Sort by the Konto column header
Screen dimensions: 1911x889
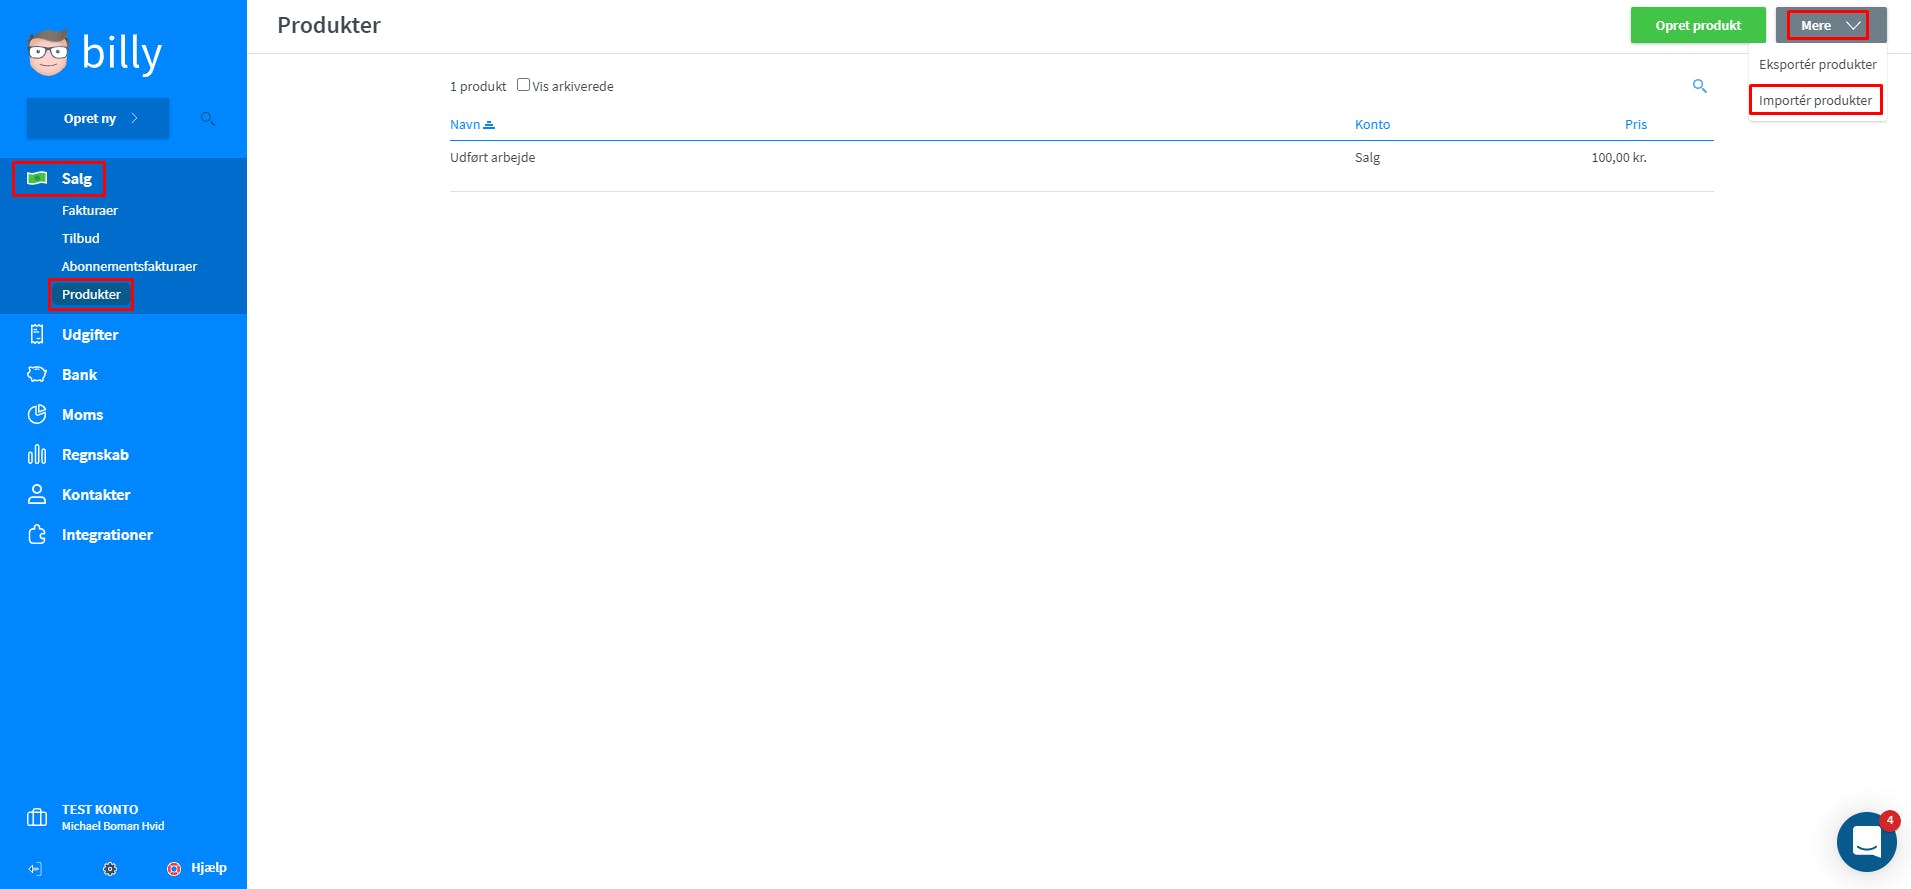(1372, 124)
